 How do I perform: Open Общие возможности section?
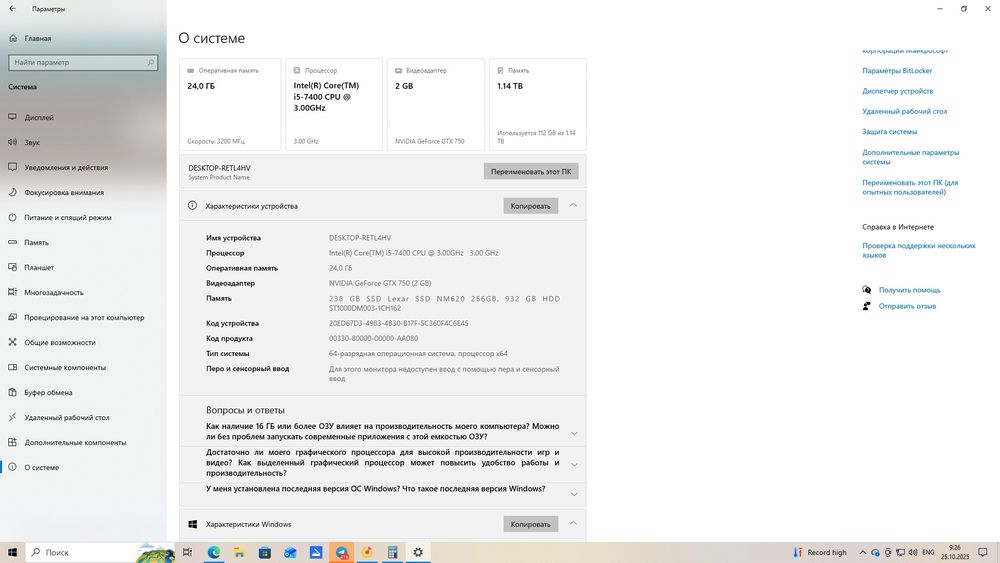[x=83, y=342]
